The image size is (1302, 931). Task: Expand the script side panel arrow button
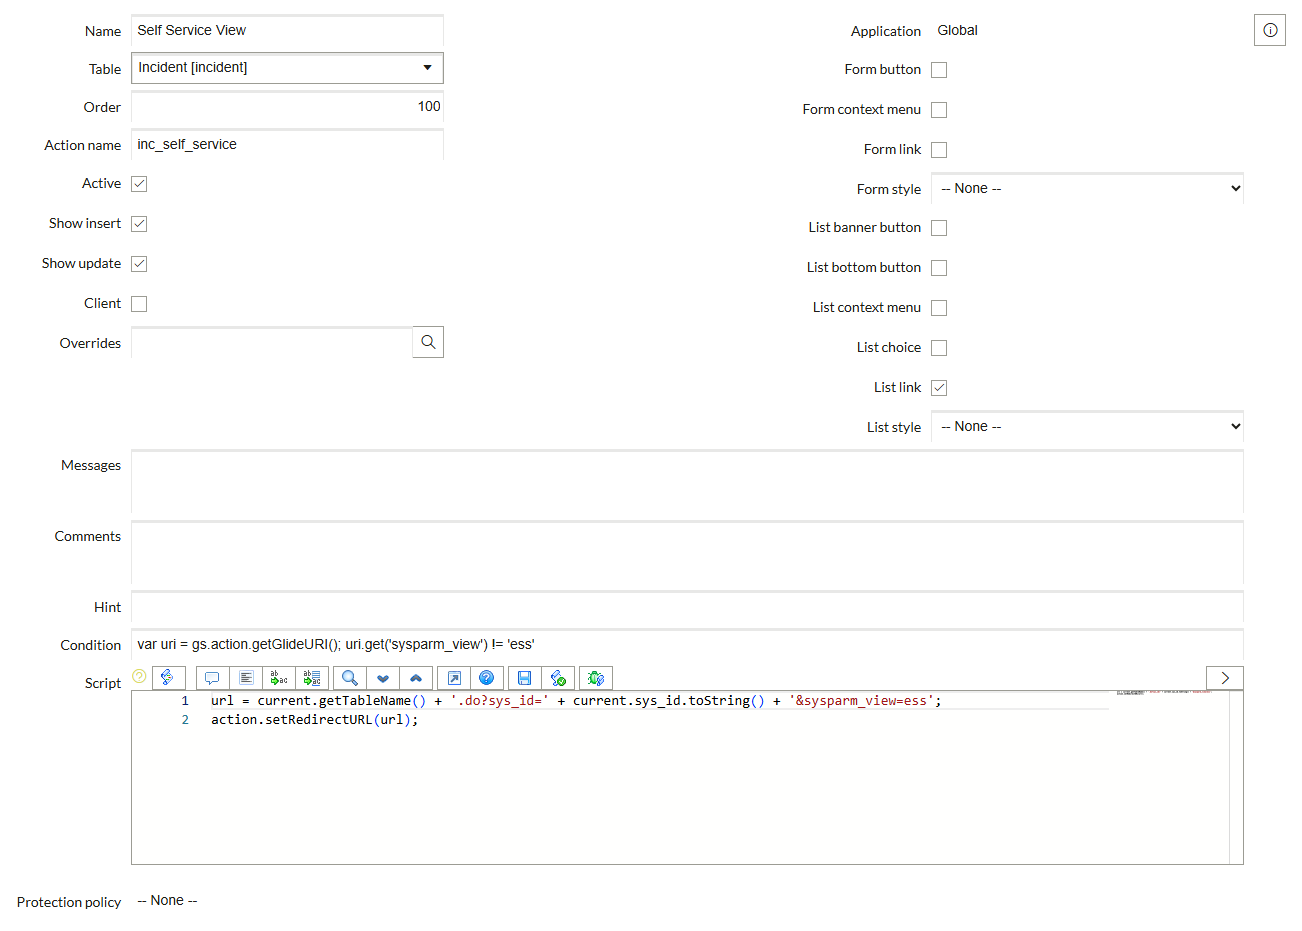coord(1225,678)
